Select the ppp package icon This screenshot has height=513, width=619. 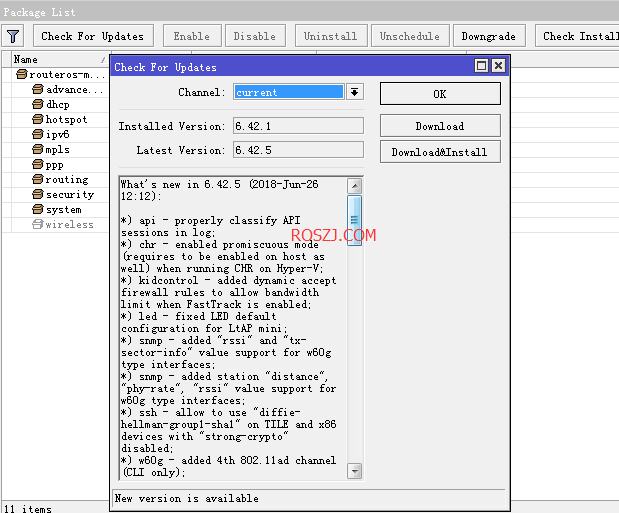38,164
